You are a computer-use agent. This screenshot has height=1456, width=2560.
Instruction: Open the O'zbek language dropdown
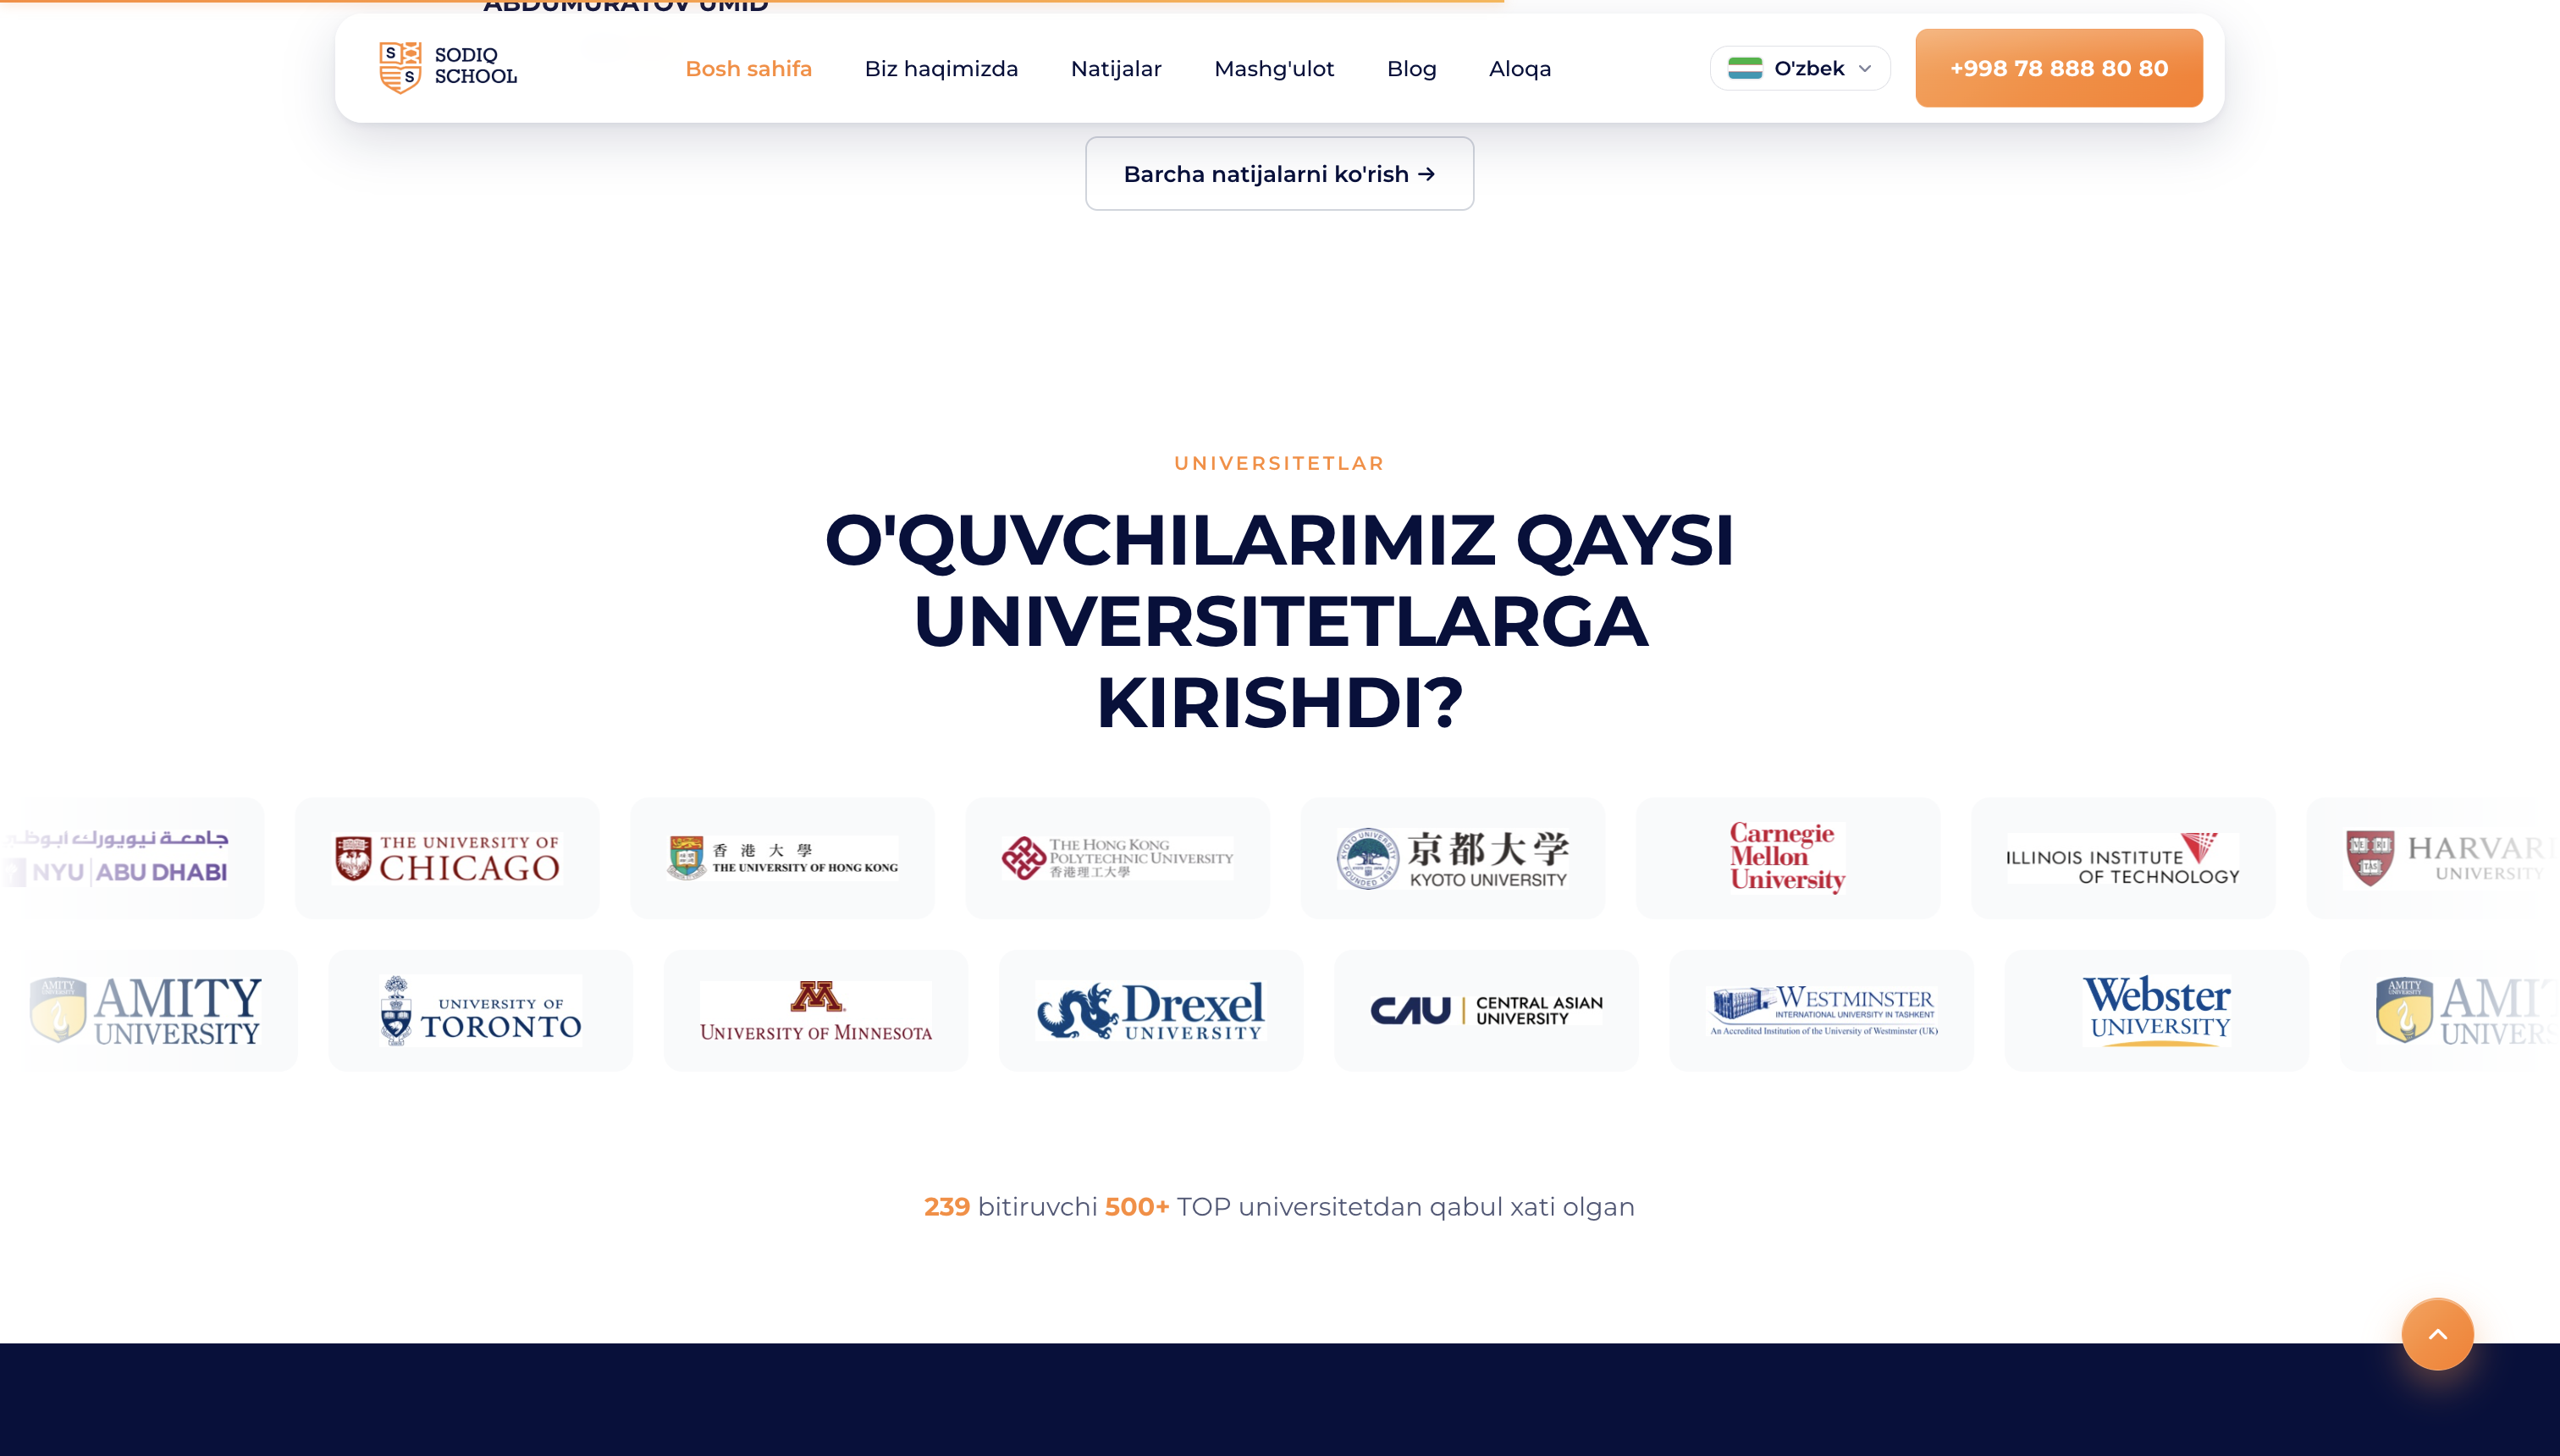click(x=1800, y=68)
